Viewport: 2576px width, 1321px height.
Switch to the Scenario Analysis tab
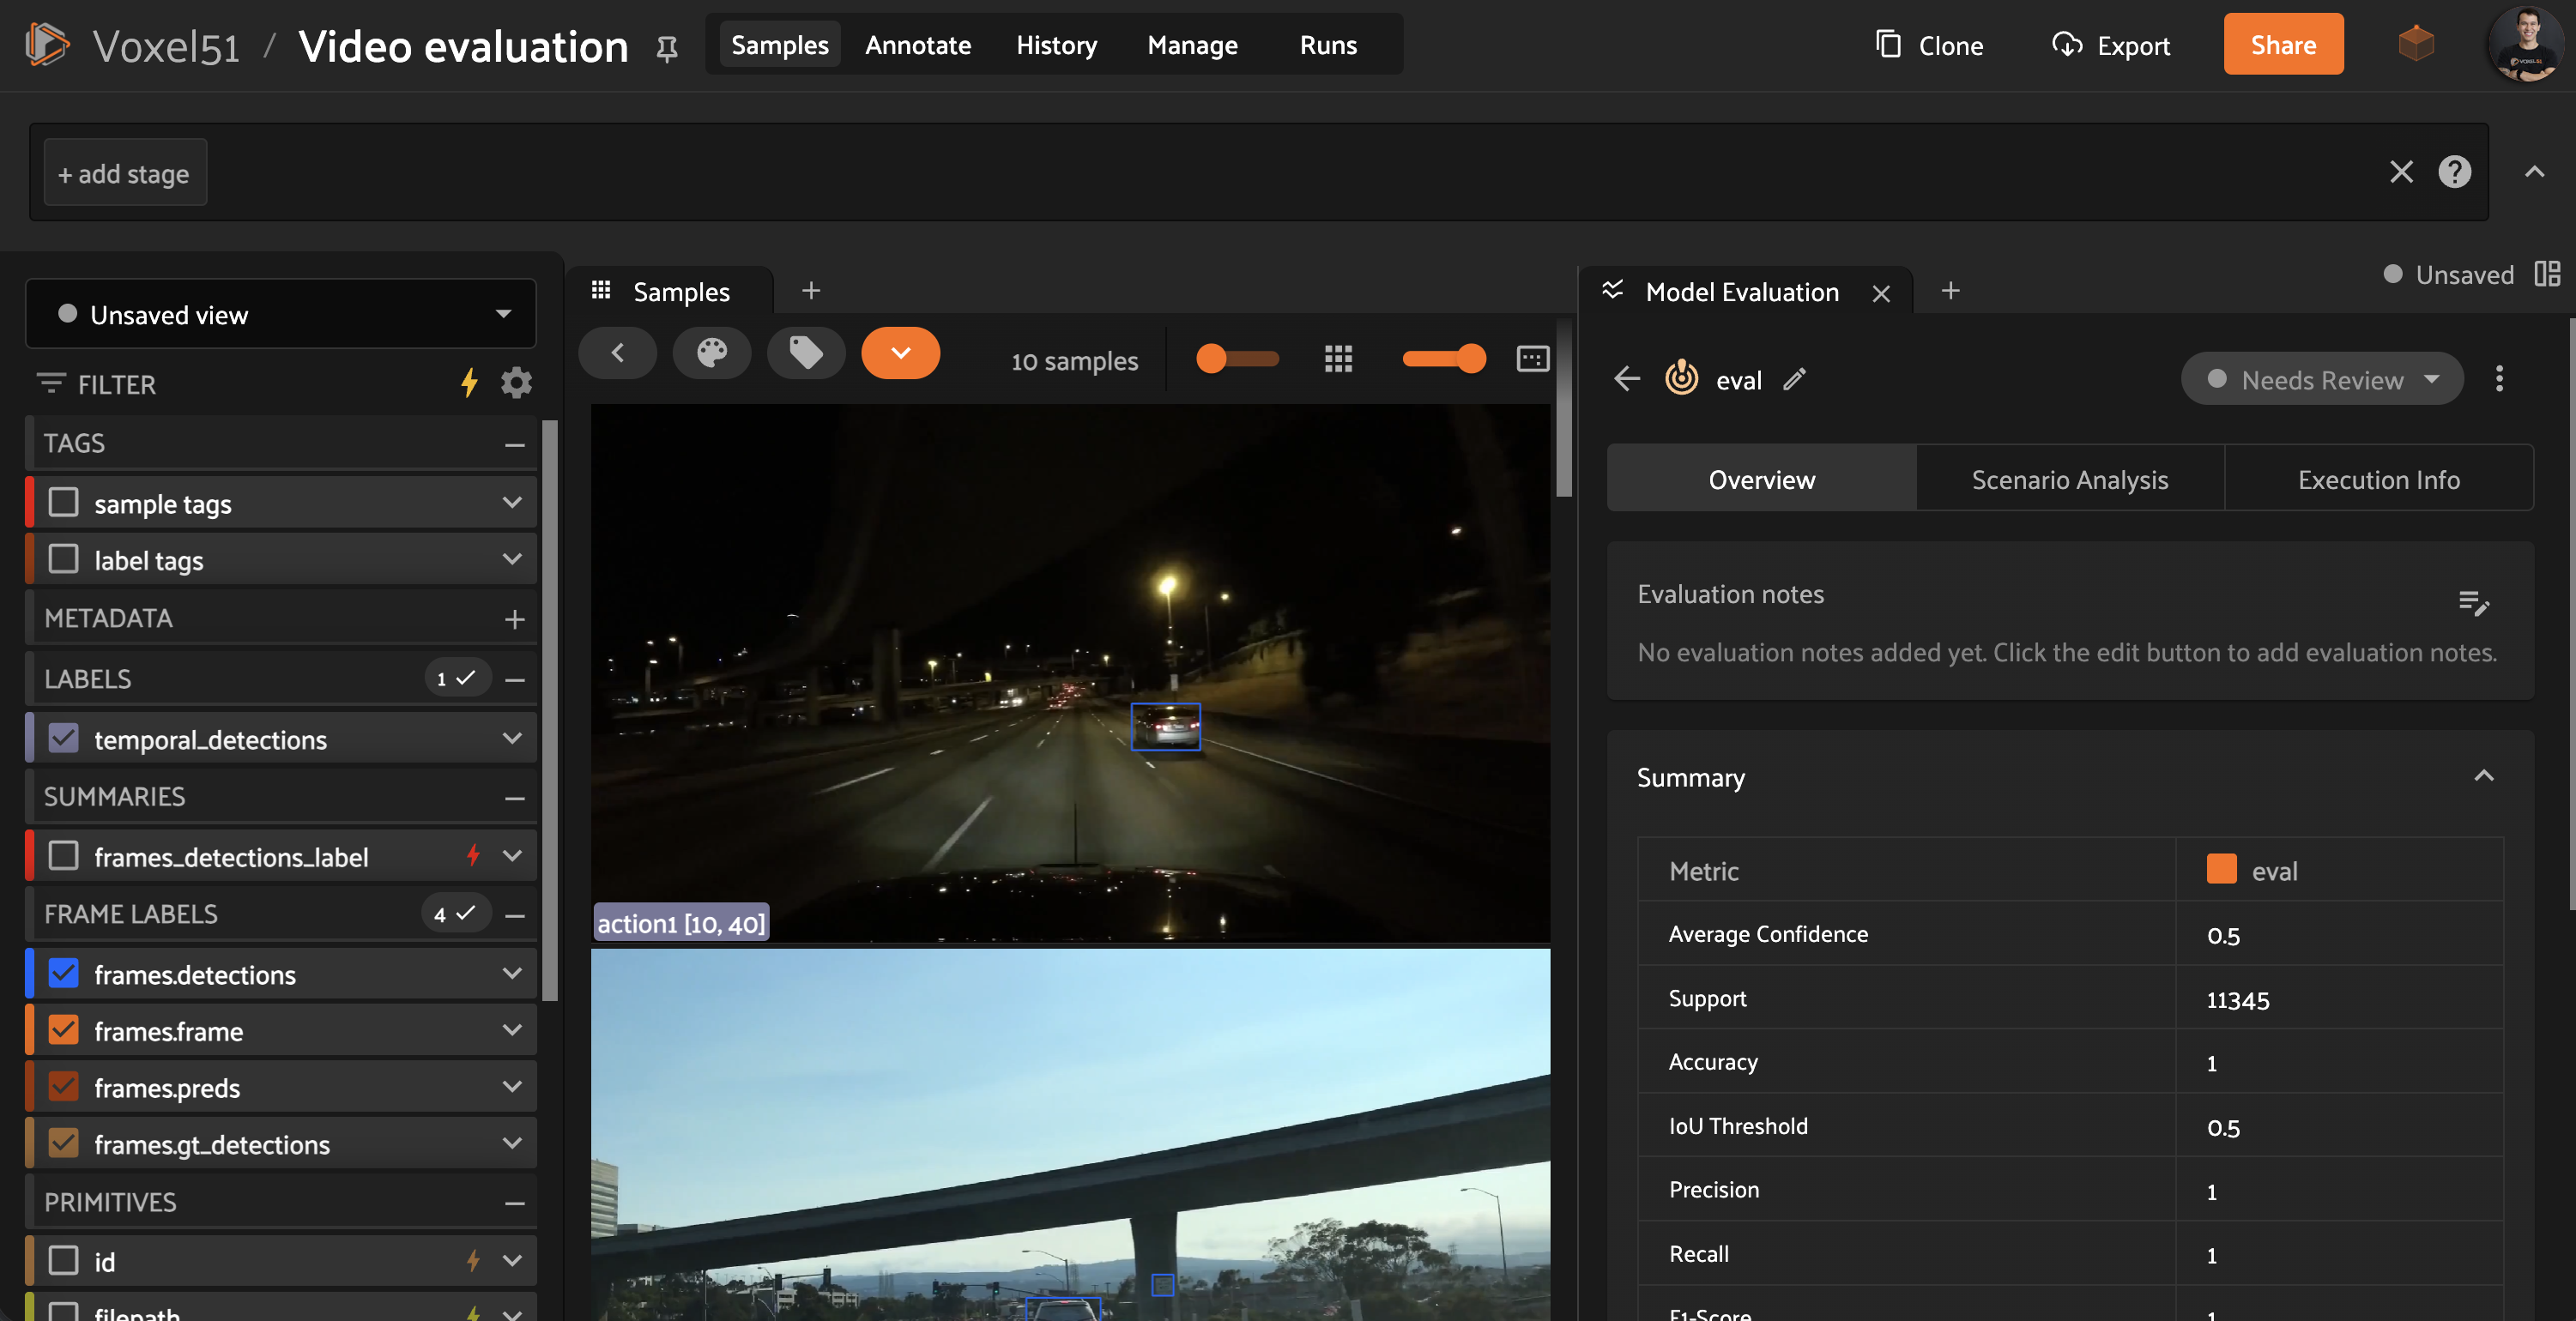coord(2069,479)
